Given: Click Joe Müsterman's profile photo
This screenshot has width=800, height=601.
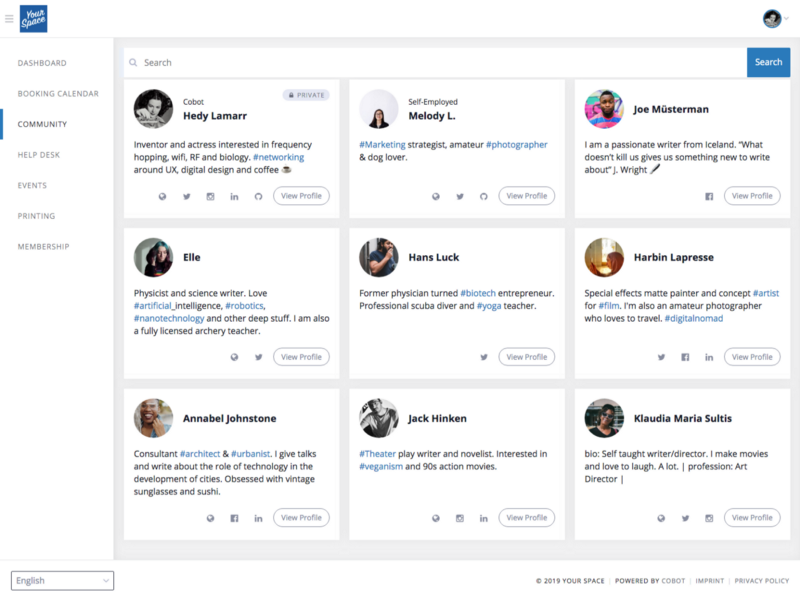Looking at the screenshot, I should tap(604, 109).
